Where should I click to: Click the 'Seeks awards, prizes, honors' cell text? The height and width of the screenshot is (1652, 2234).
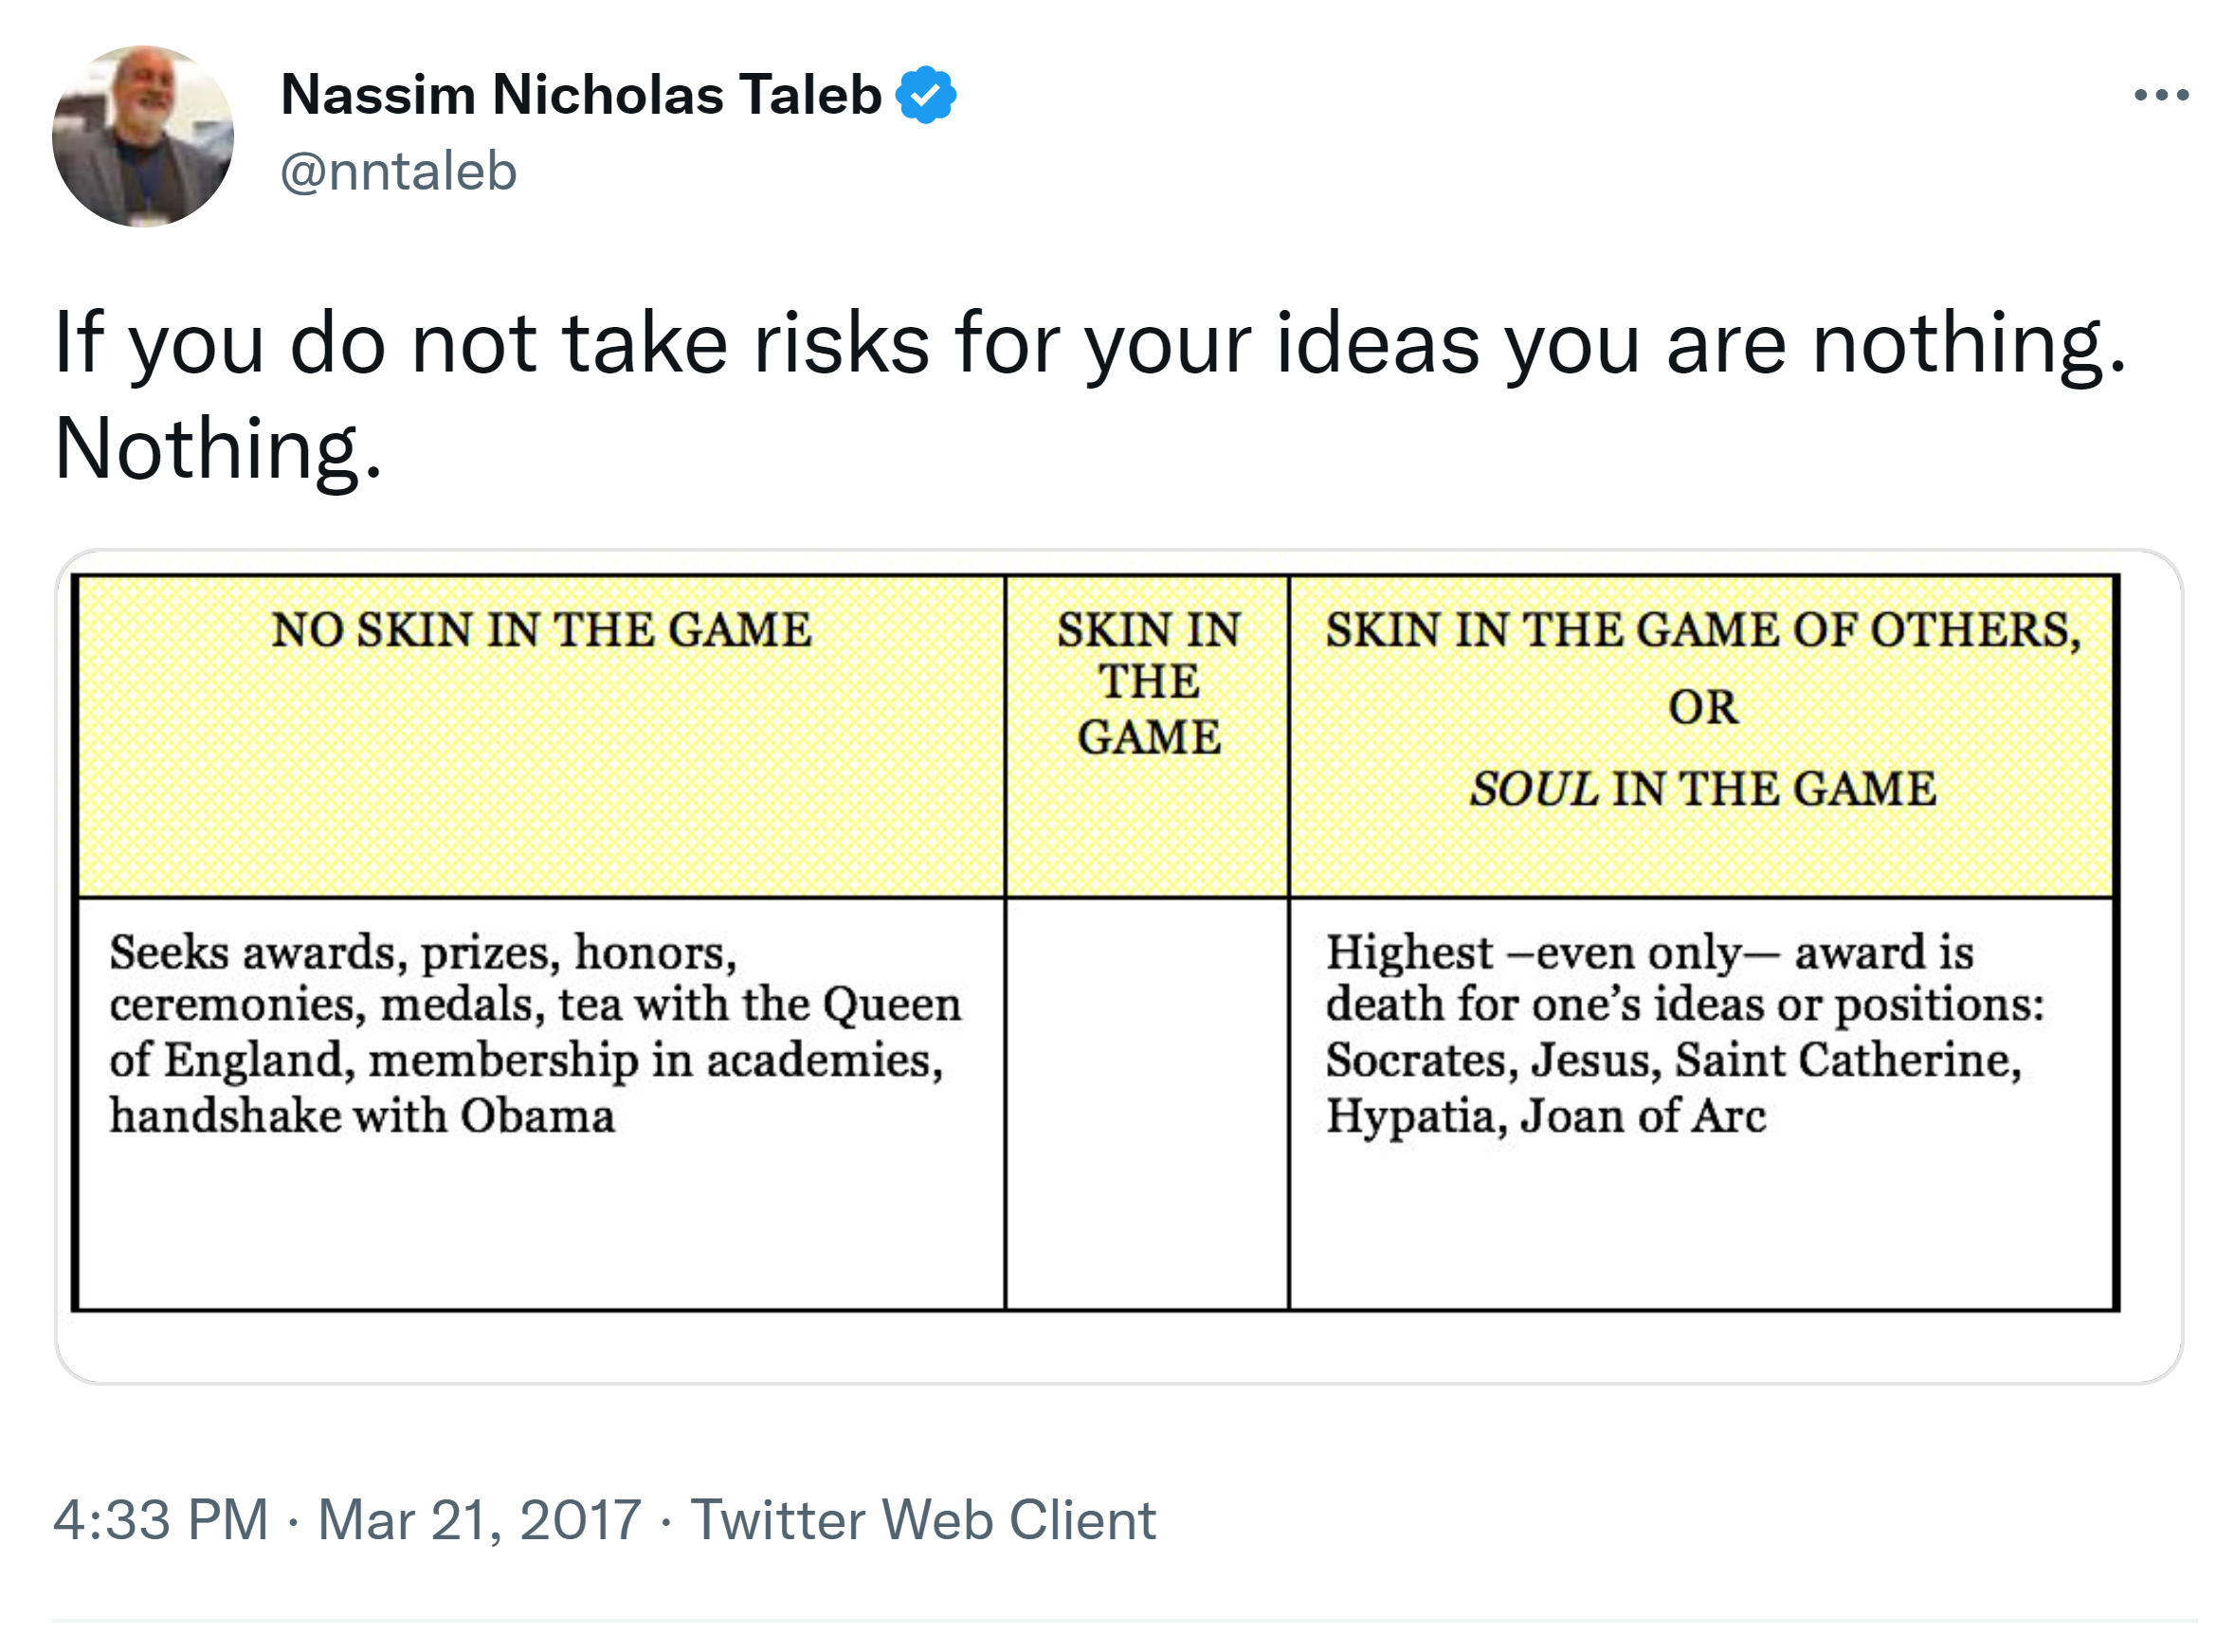pos(423,952)
